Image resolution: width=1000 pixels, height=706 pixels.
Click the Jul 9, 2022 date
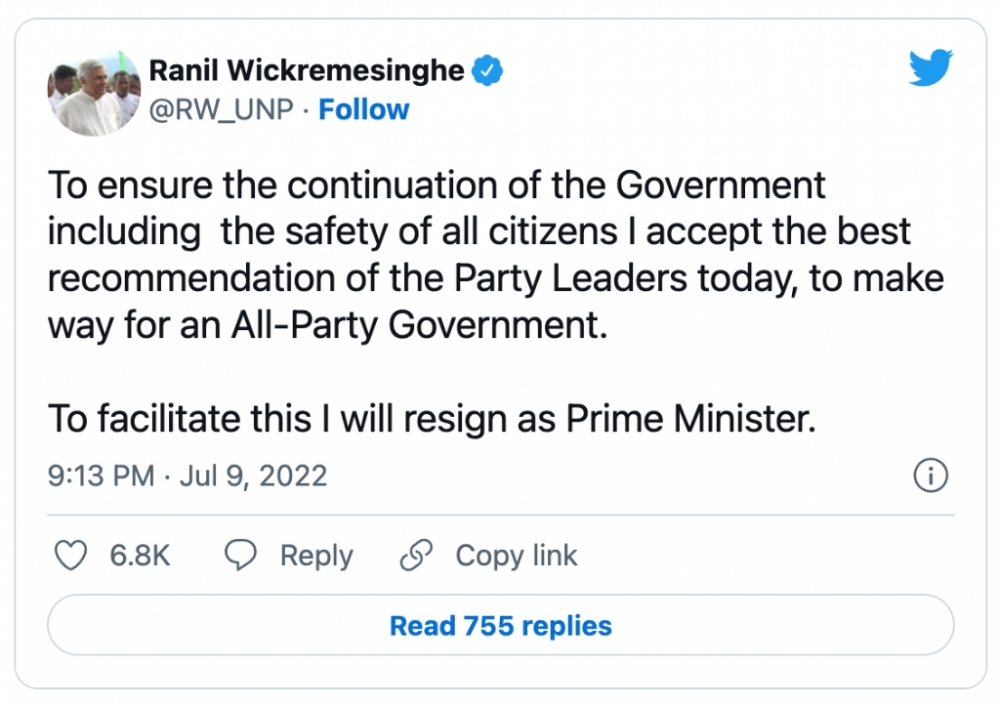click(254, 476)
